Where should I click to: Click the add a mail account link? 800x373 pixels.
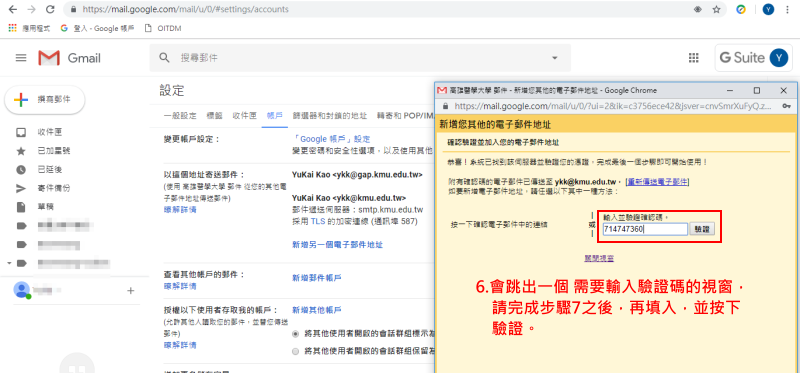[x=316, y=278]
